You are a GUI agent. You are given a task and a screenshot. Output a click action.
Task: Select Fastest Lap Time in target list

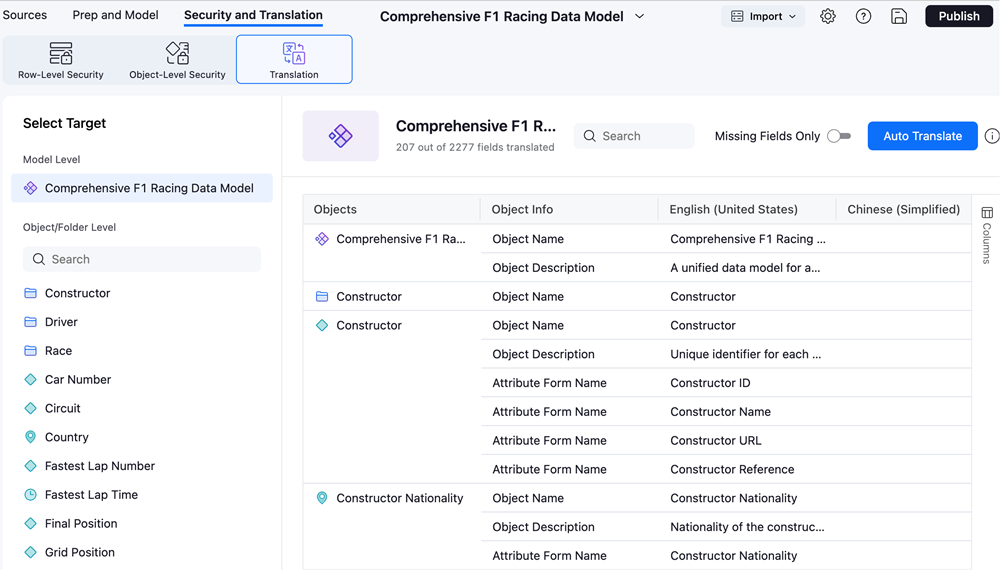coord(91,495)
